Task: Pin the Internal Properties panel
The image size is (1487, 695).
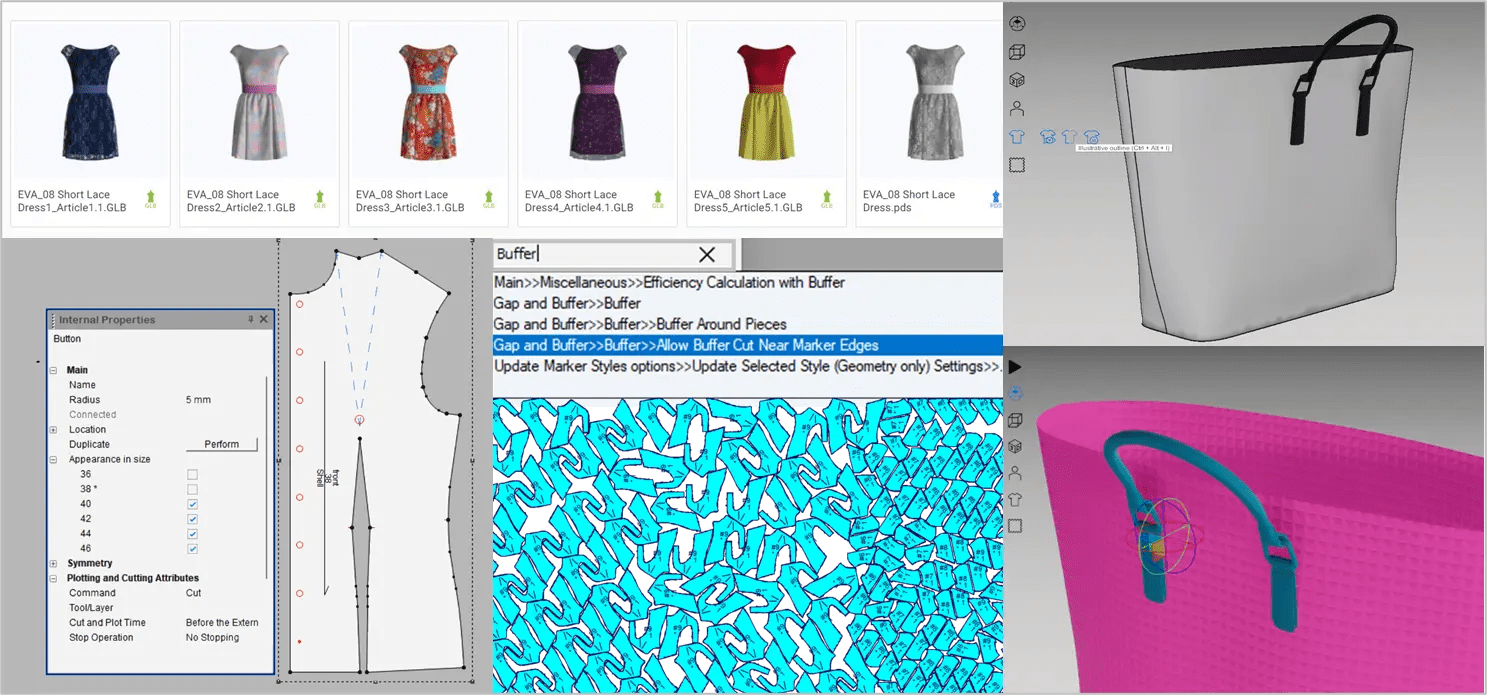Action: click(x=251, y=320)
